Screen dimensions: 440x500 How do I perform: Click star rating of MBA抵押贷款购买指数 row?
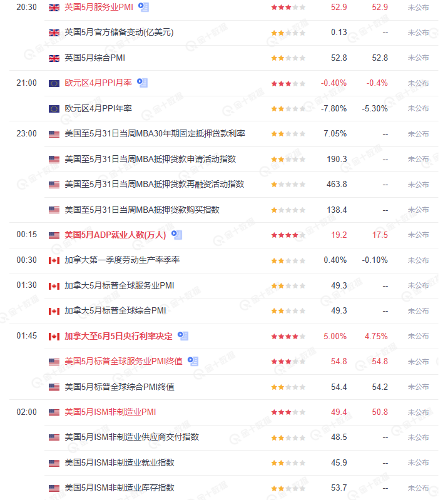[288, 210]
